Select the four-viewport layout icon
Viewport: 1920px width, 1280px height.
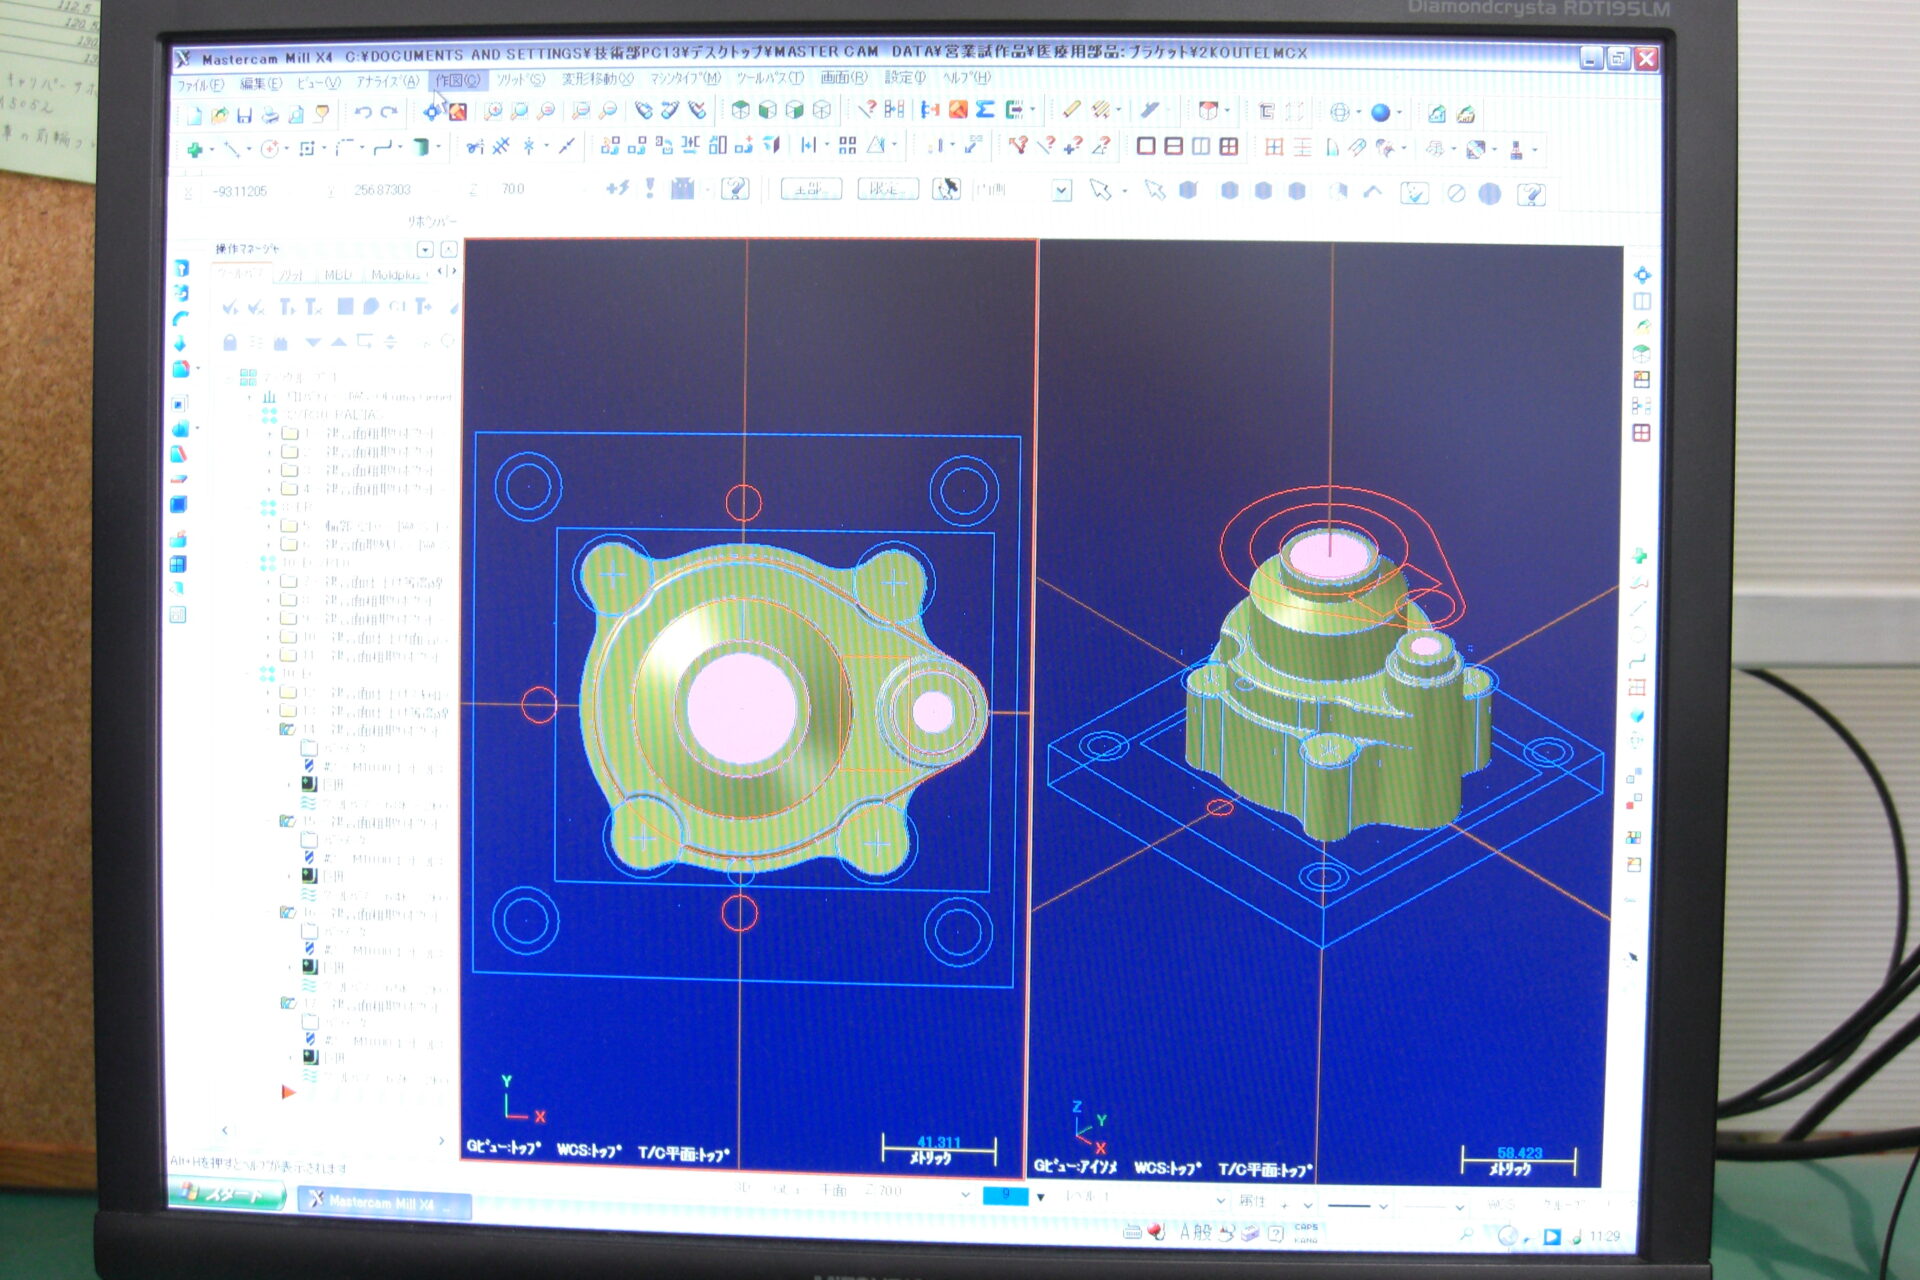coord(1229,147)
